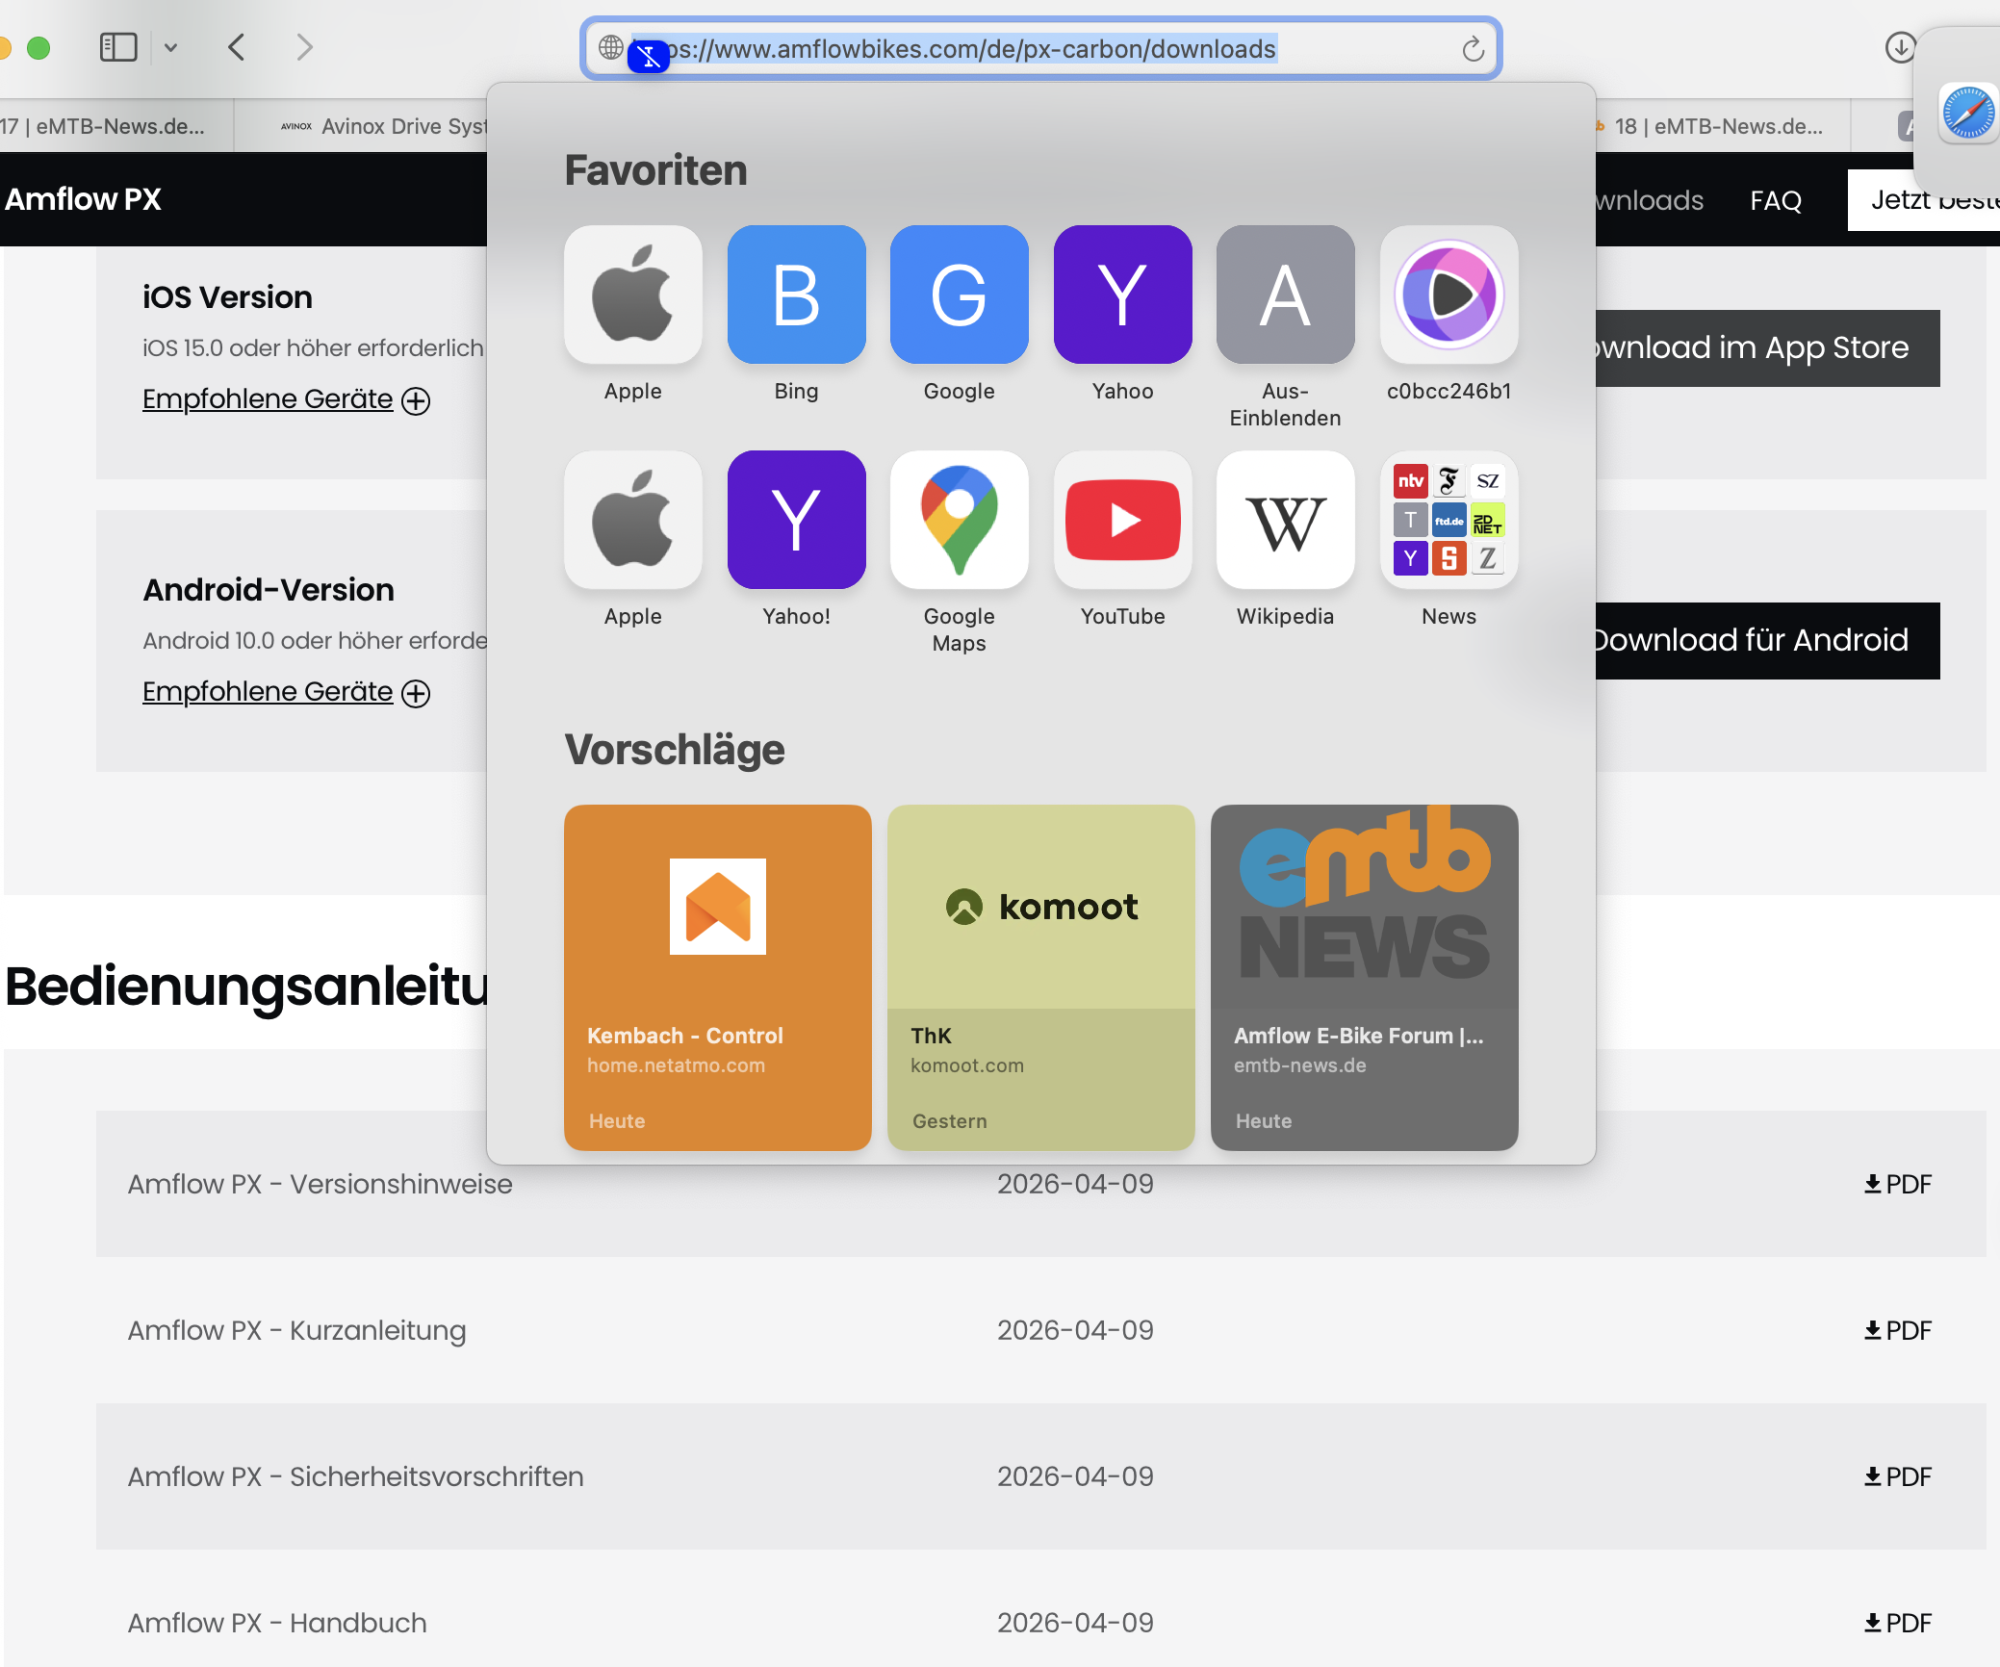Click the 'Amflow PX - Handbuch' row text
The width and height of the screenshot is (2000, 1667).
(277, 1623)
